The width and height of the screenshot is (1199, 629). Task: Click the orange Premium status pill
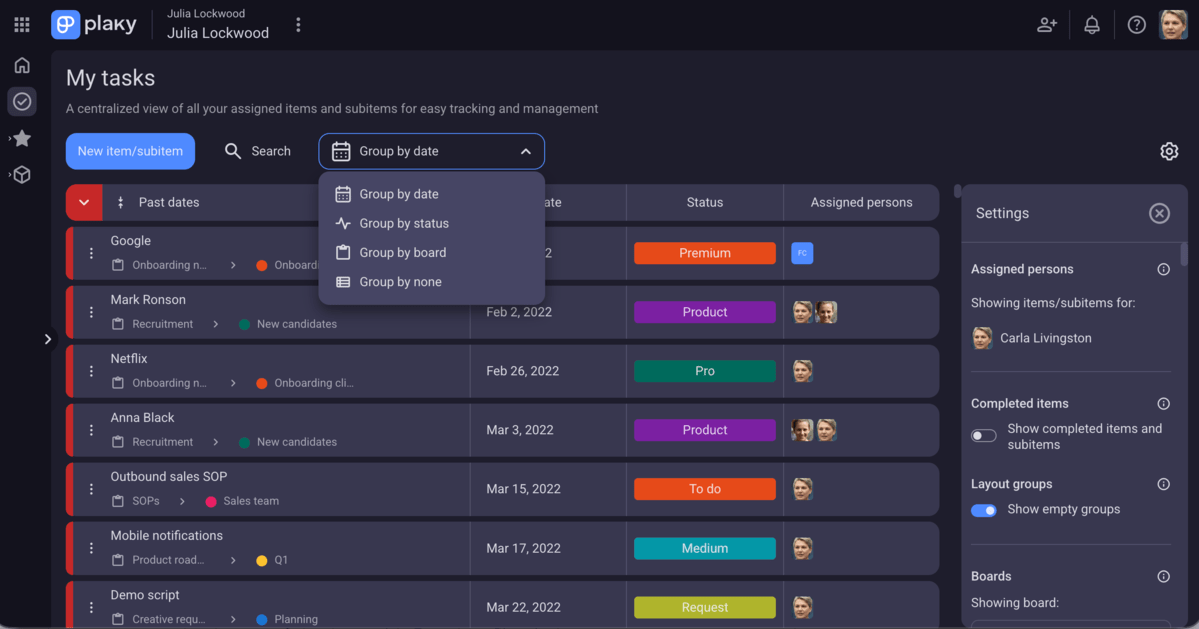[x=704, y=253]
